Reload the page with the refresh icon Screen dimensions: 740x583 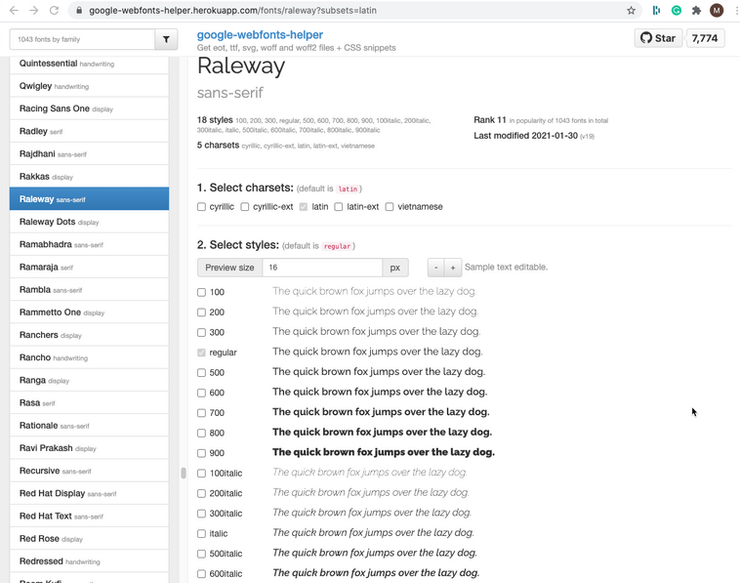pyautogui.click(x=54, y=10)
